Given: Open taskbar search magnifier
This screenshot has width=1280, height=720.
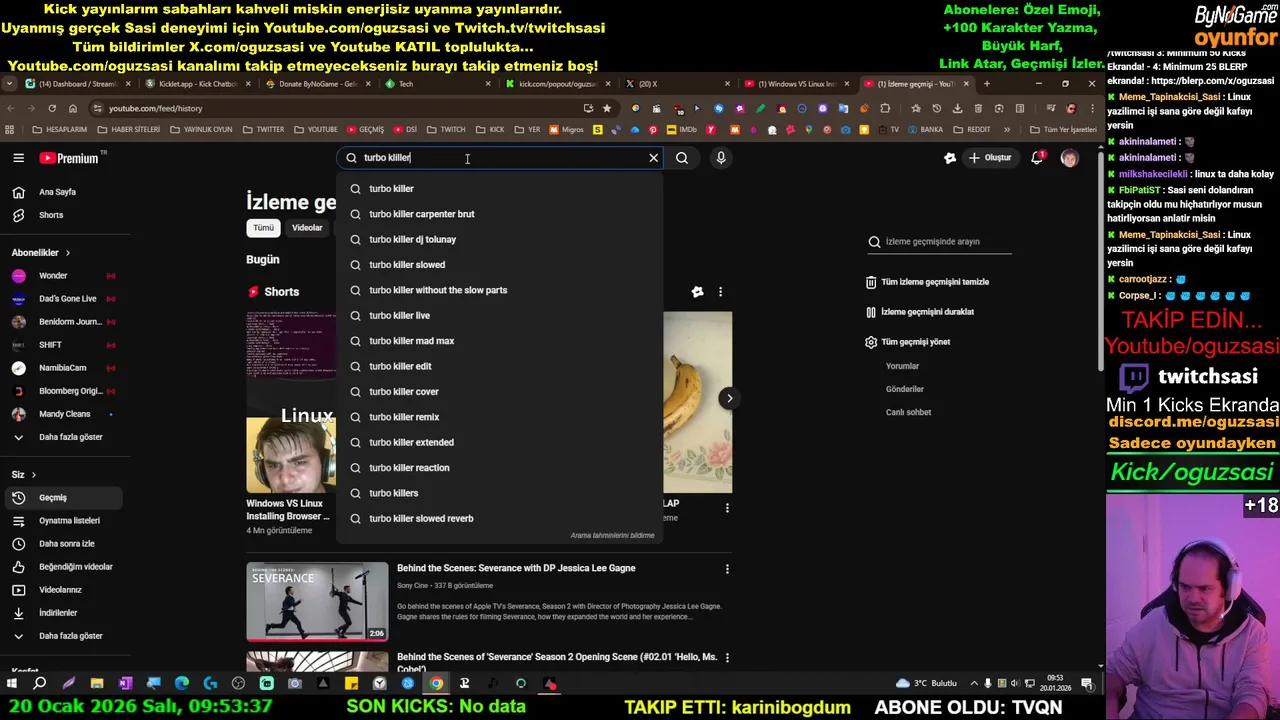Looking at the screenshot, I should pyautogui.click(x=40, y=684).
